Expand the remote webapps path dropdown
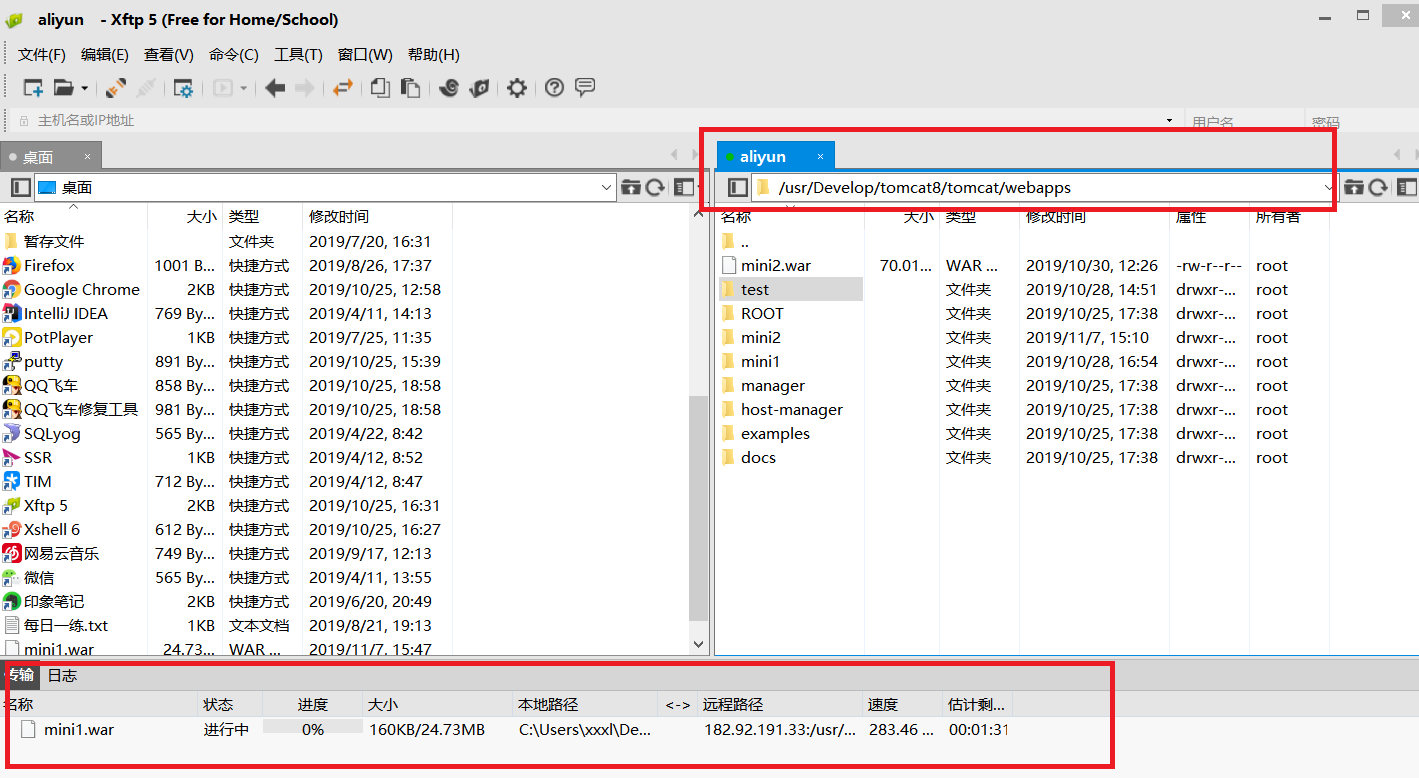This screenshot has height=778, width=1419. click(x=1329, y=187)
